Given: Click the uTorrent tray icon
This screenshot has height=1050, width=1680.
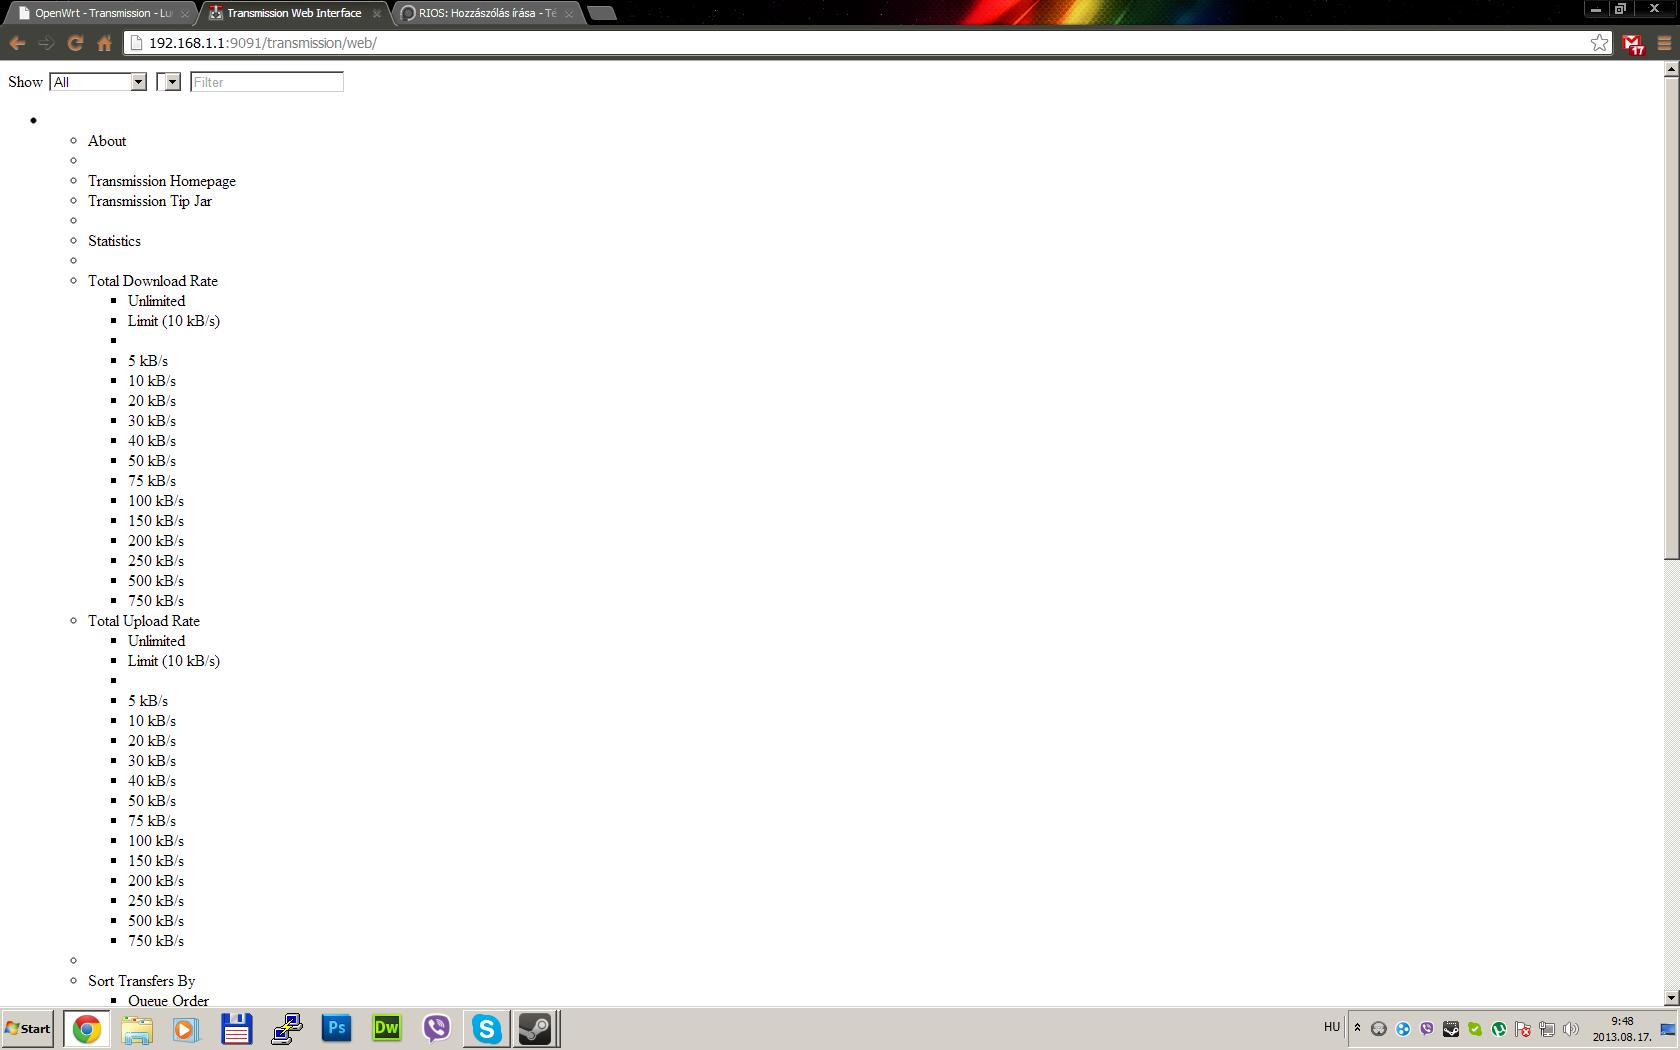Looking at the screenshot, I should pyautogui.click(x=1499, y=1028).
